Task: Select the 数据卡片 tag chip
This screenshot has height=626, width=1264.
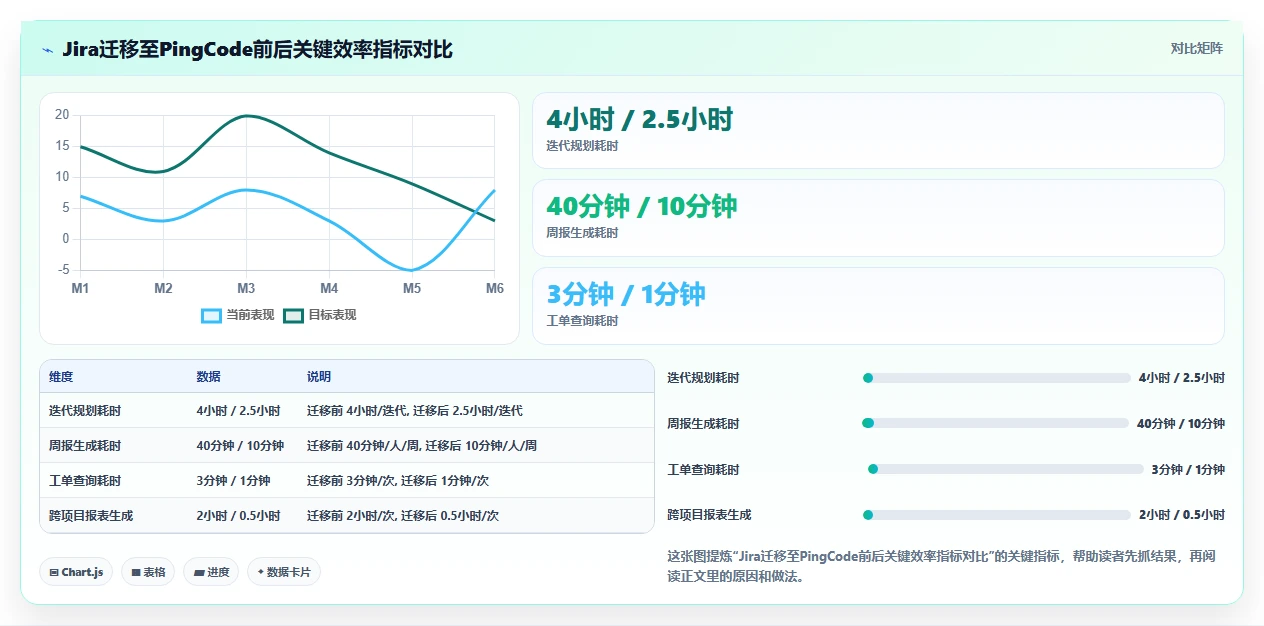Action: (x=284, y=572)
